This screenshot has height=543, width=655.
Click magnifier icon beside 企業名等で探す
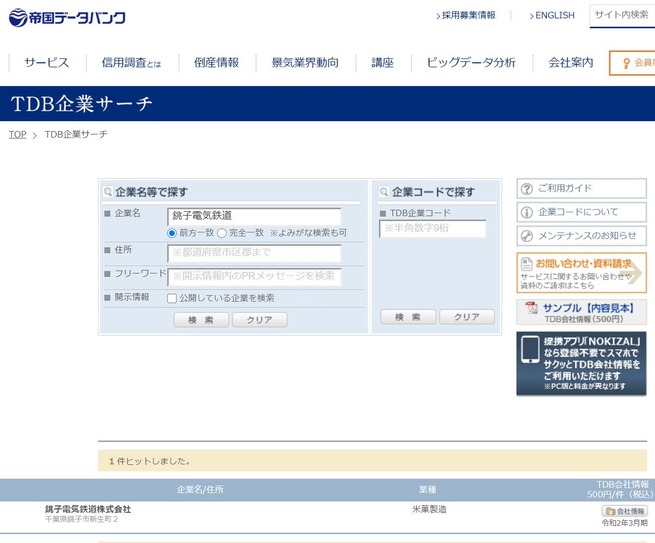point(108,192)
